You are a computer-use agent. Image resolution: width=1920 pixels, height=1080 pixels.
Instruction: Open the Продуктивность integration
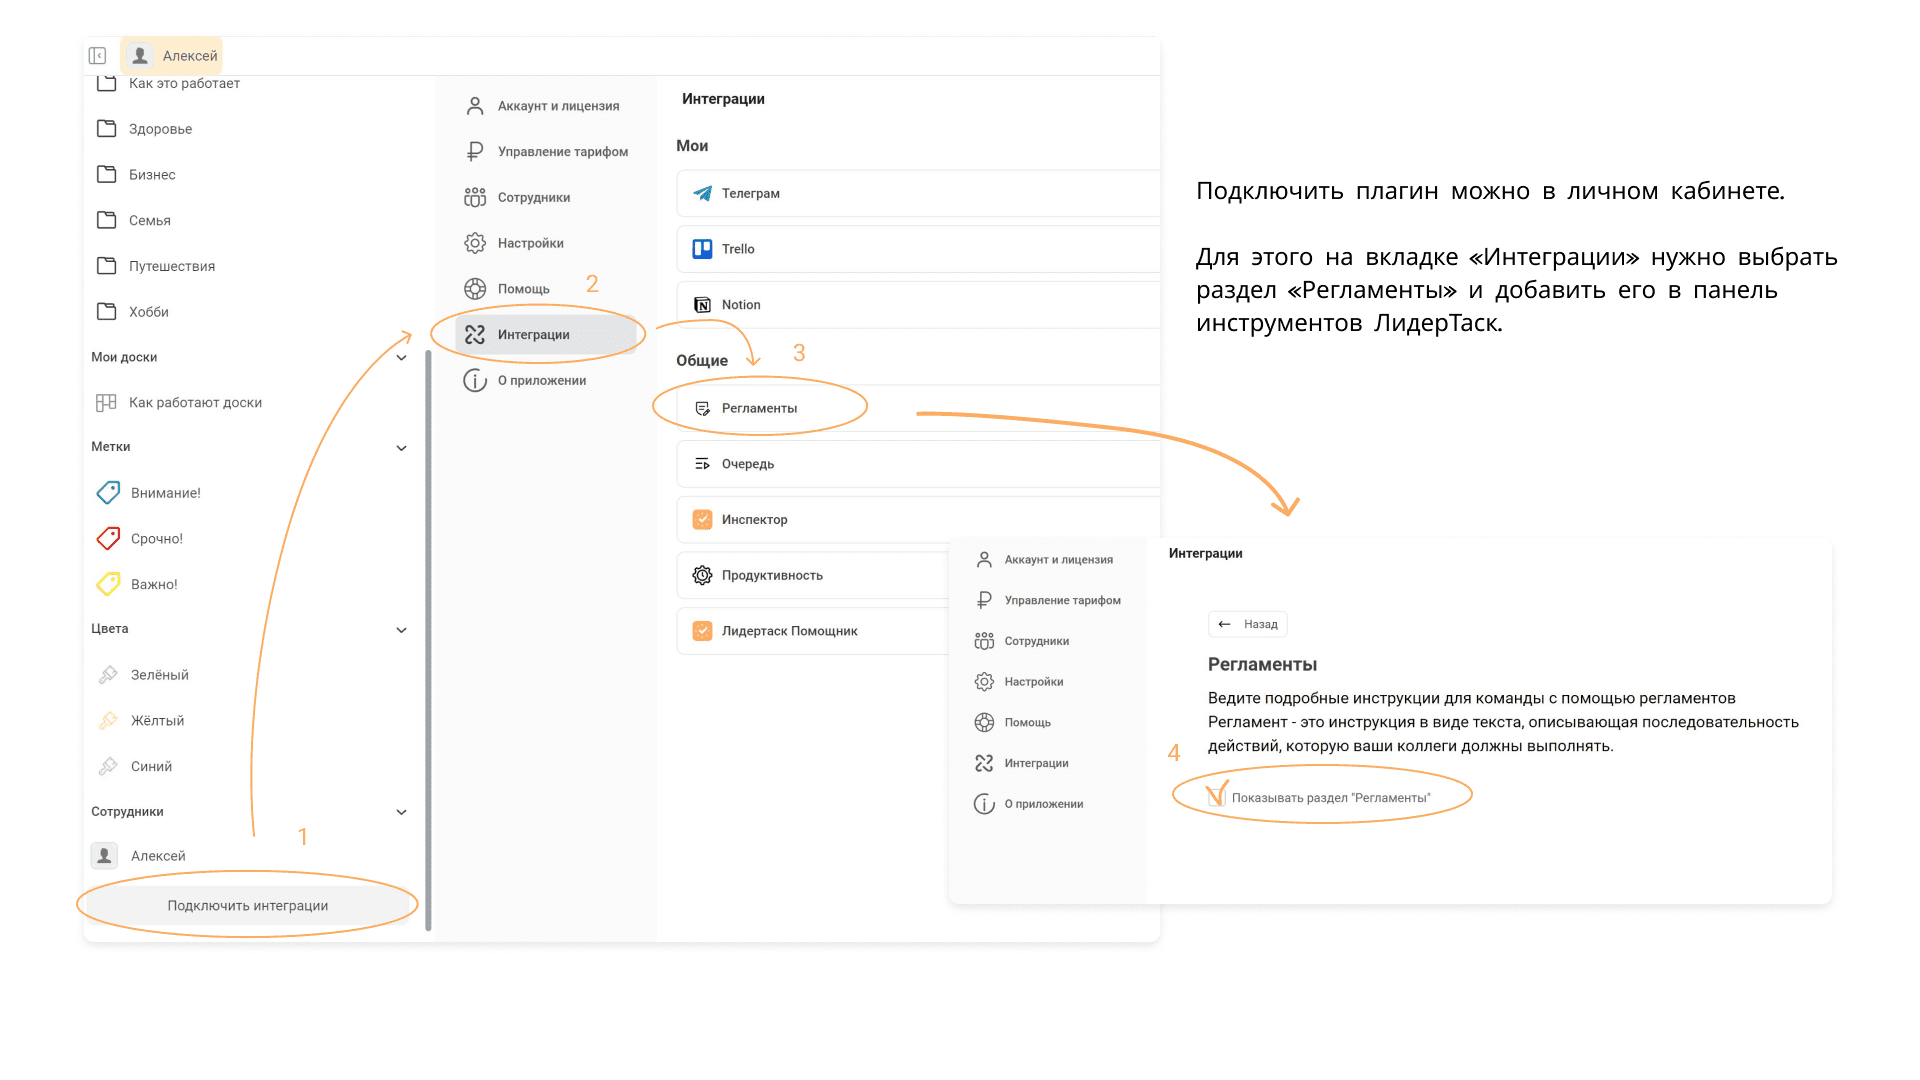[771, 576]
